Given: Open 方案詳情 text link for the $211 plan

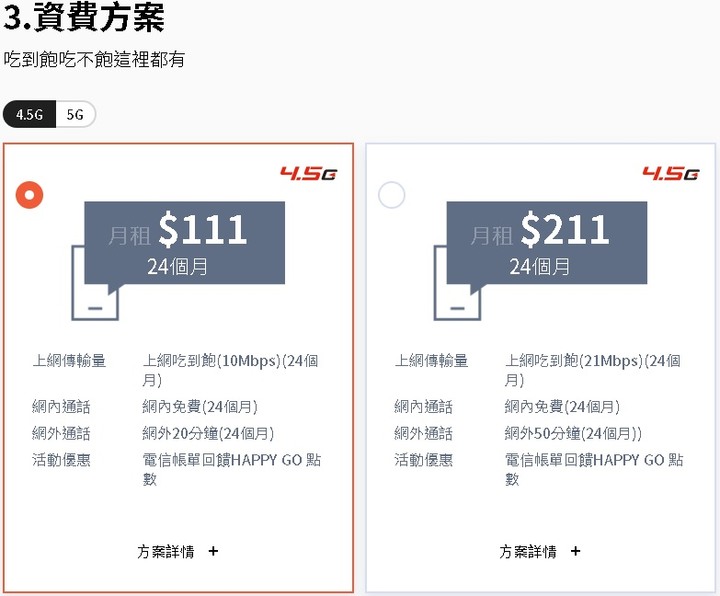Looking at the screenshot, I should tap(528, 551).
